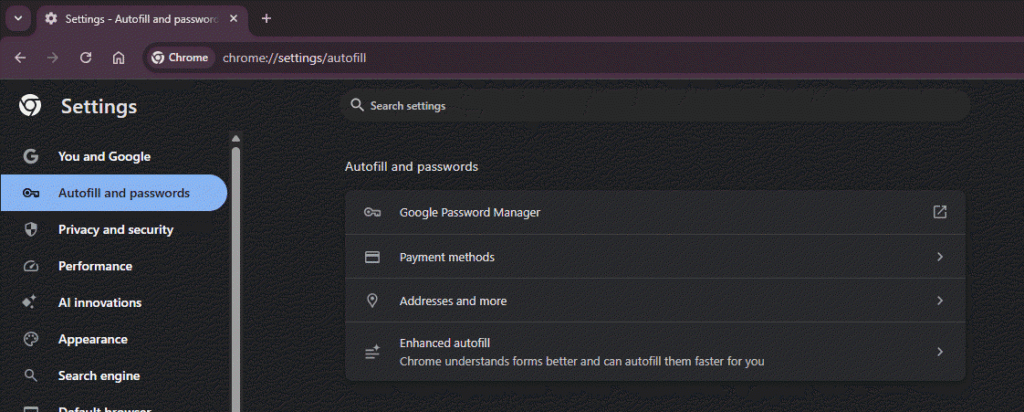1024x412 pixels.
Task: Focus the Search settings field
Action: click(x=655, y=105)
